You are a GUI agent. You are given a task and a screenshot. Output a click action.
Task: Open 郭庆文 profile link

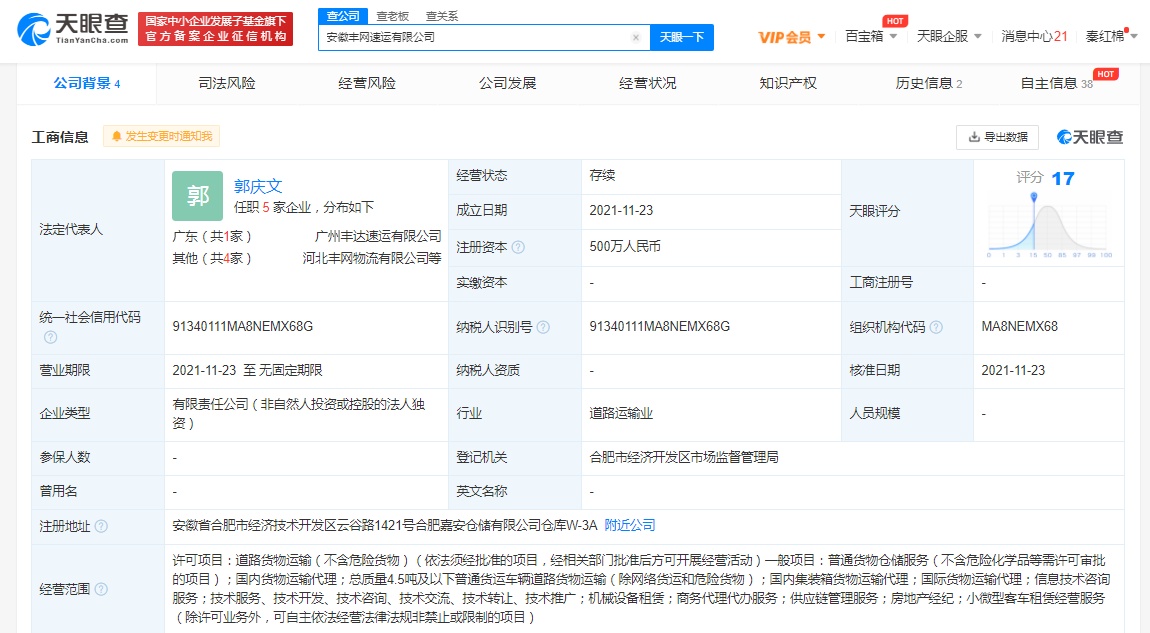tap(258, 186)
